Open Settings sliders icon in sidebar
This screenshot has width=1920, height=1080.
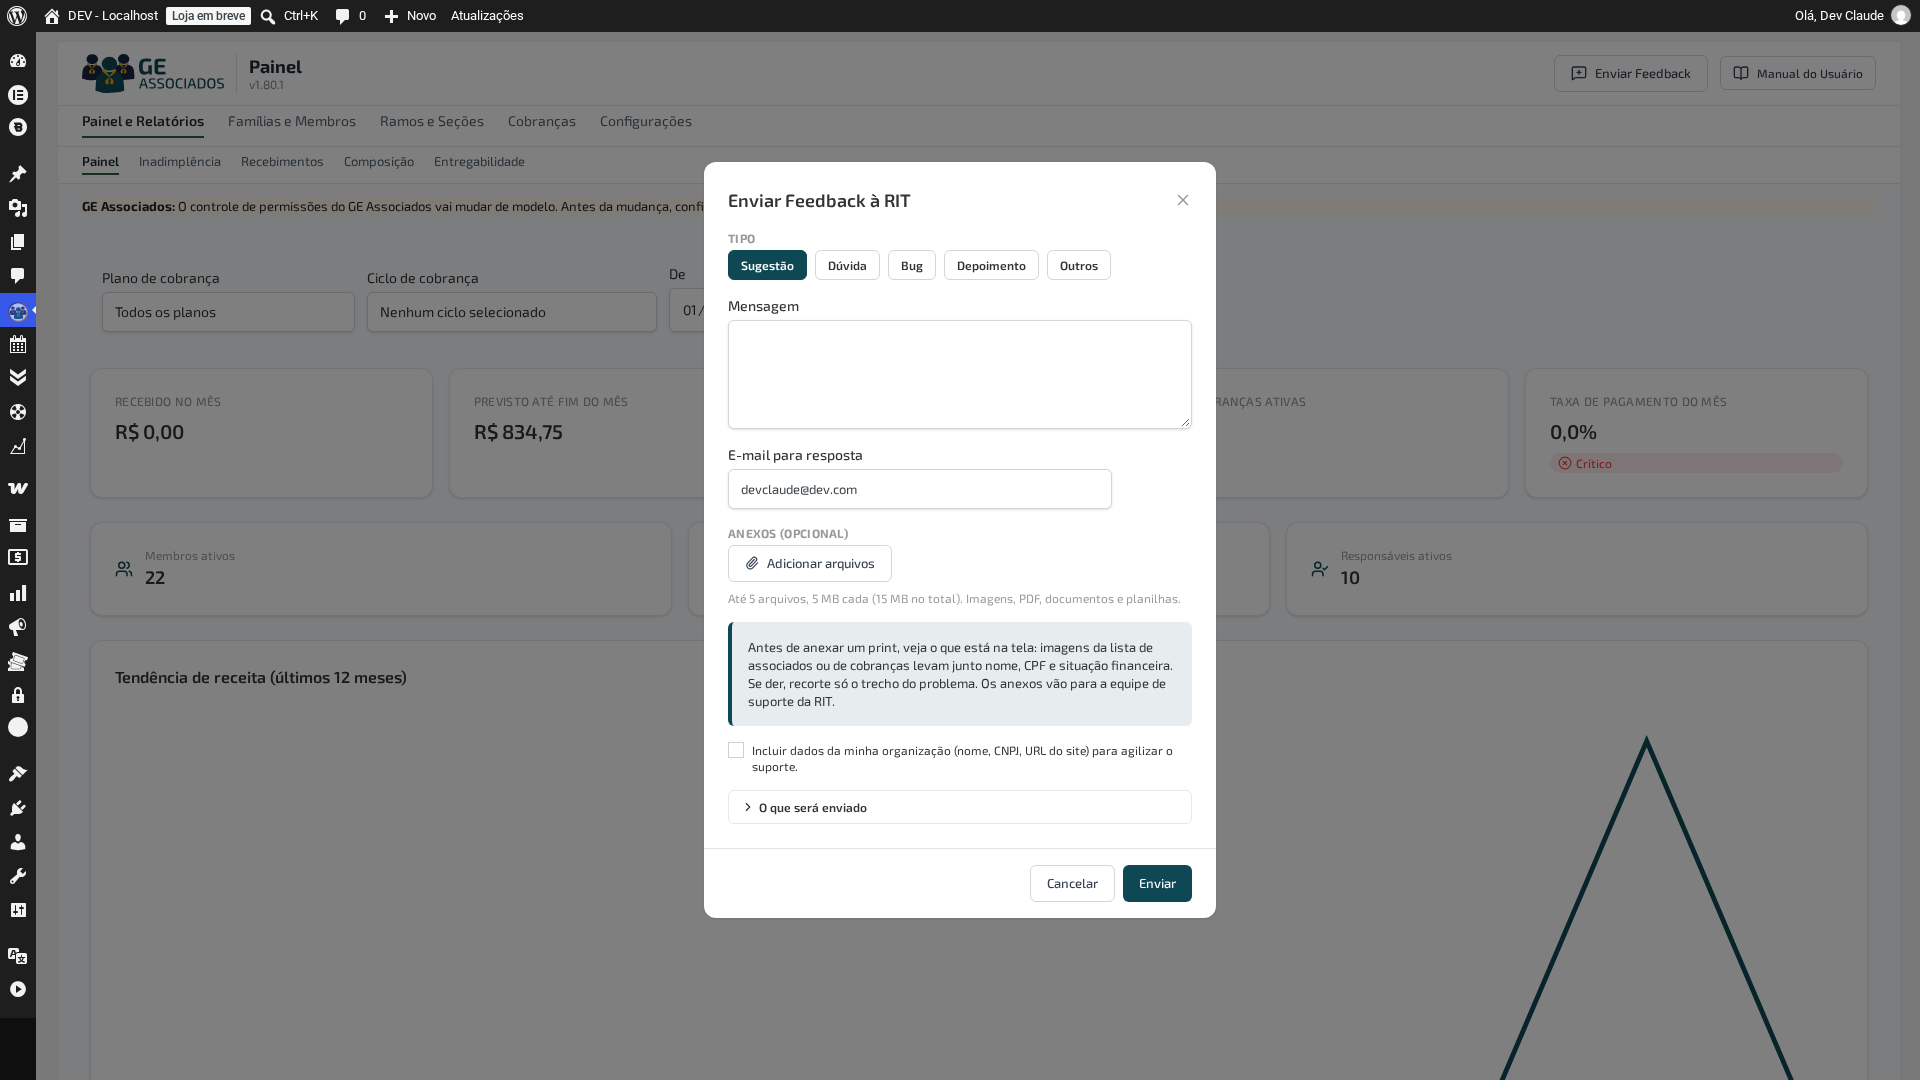tap(18, 910)
